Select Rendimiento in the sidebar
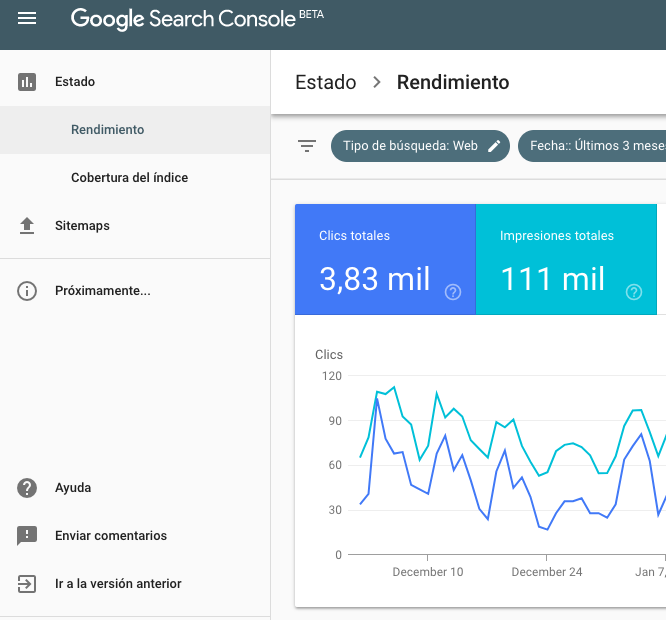This screenshot has height=620, width=666. 108,130
